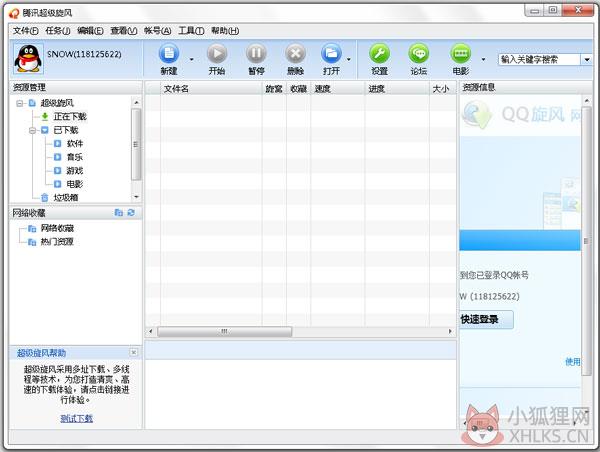Screen dimensions: 600x452
Task: Open the 编辑(E) menu
Action: [x=90, y=31]
